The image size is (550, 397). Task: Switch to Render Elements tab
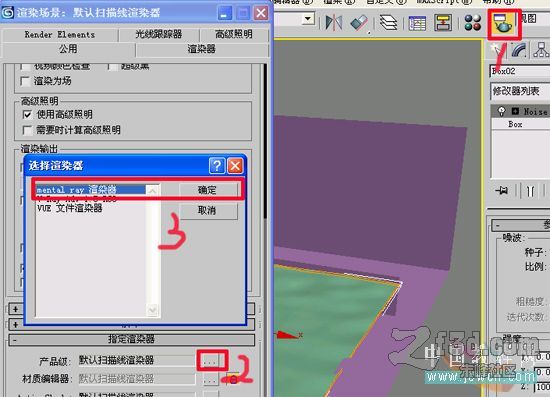click(x=60, y=34)
